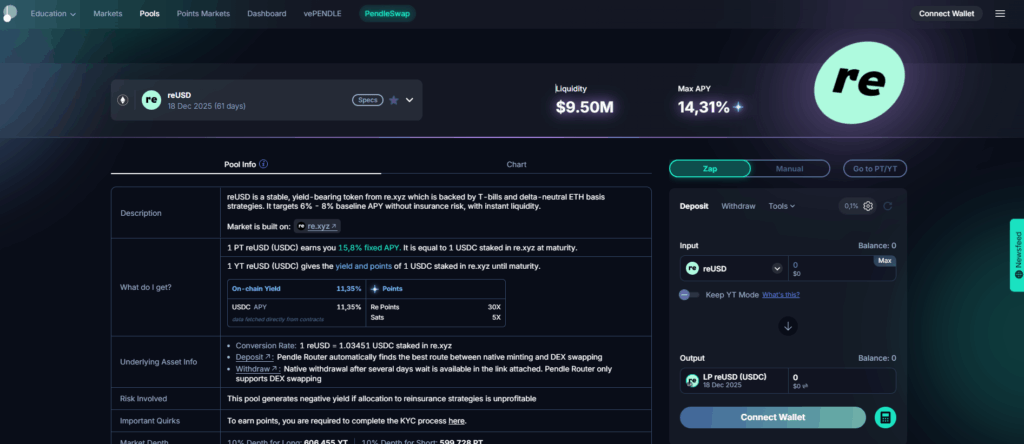Screen dimensions: 1024x444
Task: Open the calculator icon next to Connect Wallet
Action: [884, 417]
